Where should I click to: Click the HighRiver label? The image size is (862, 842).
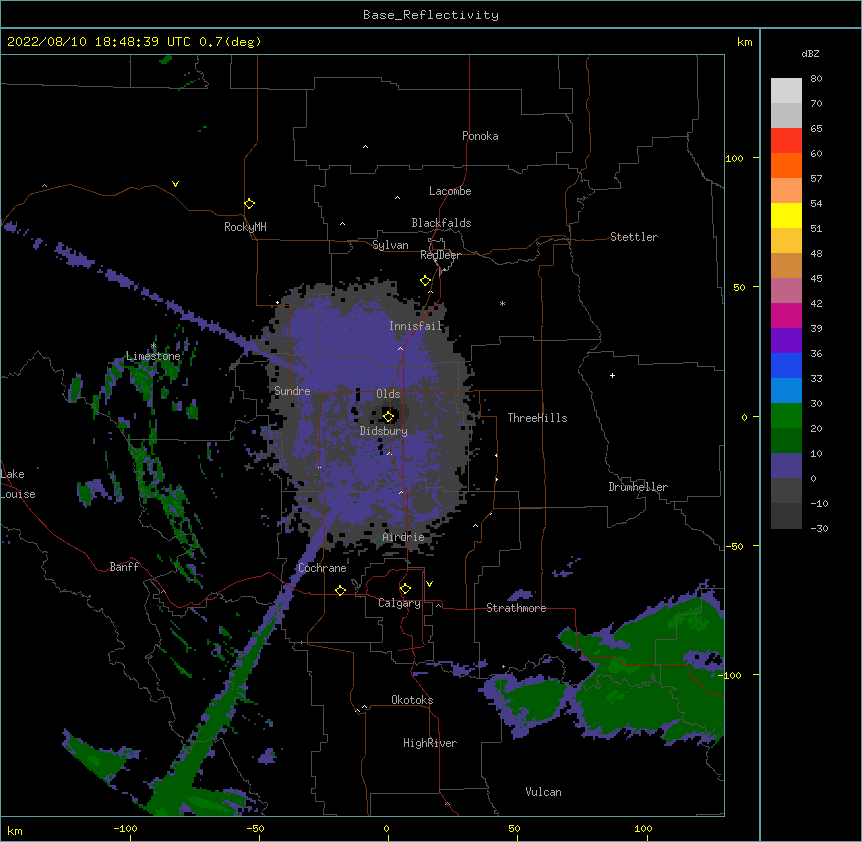click(x=430, y=743)
